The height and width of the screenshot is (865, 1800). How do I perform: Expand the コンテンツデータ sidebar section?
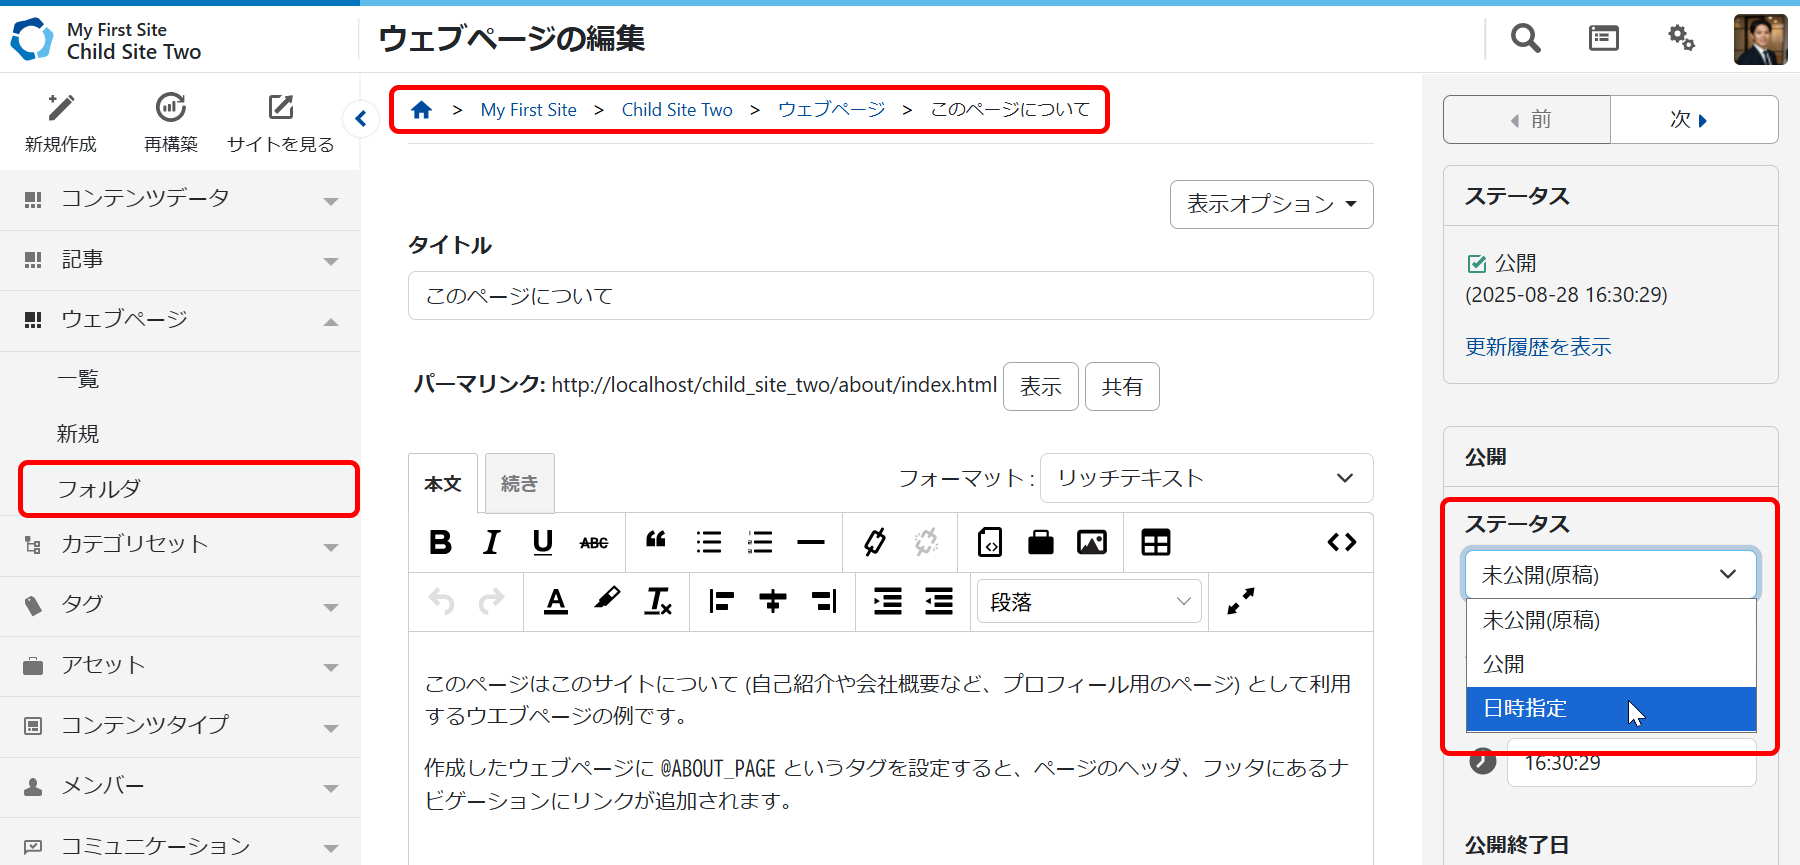(x=180, y=199)
